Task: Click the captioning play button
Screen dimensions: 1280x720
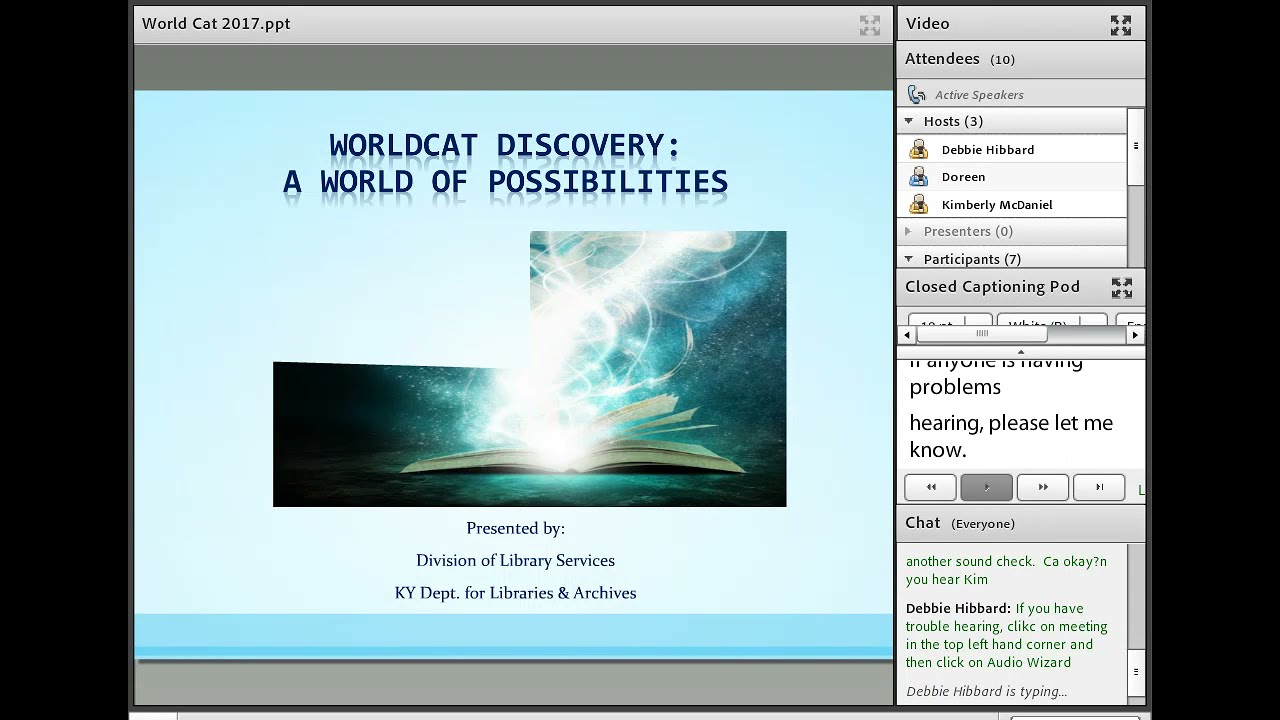Action: pos(987,487)
